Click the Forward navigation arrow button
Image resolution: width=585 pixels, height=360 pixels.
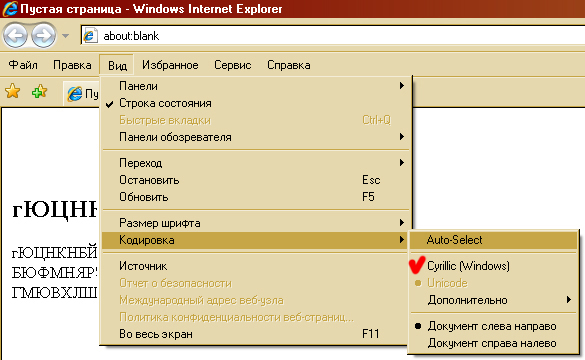(x=43, y=36)
